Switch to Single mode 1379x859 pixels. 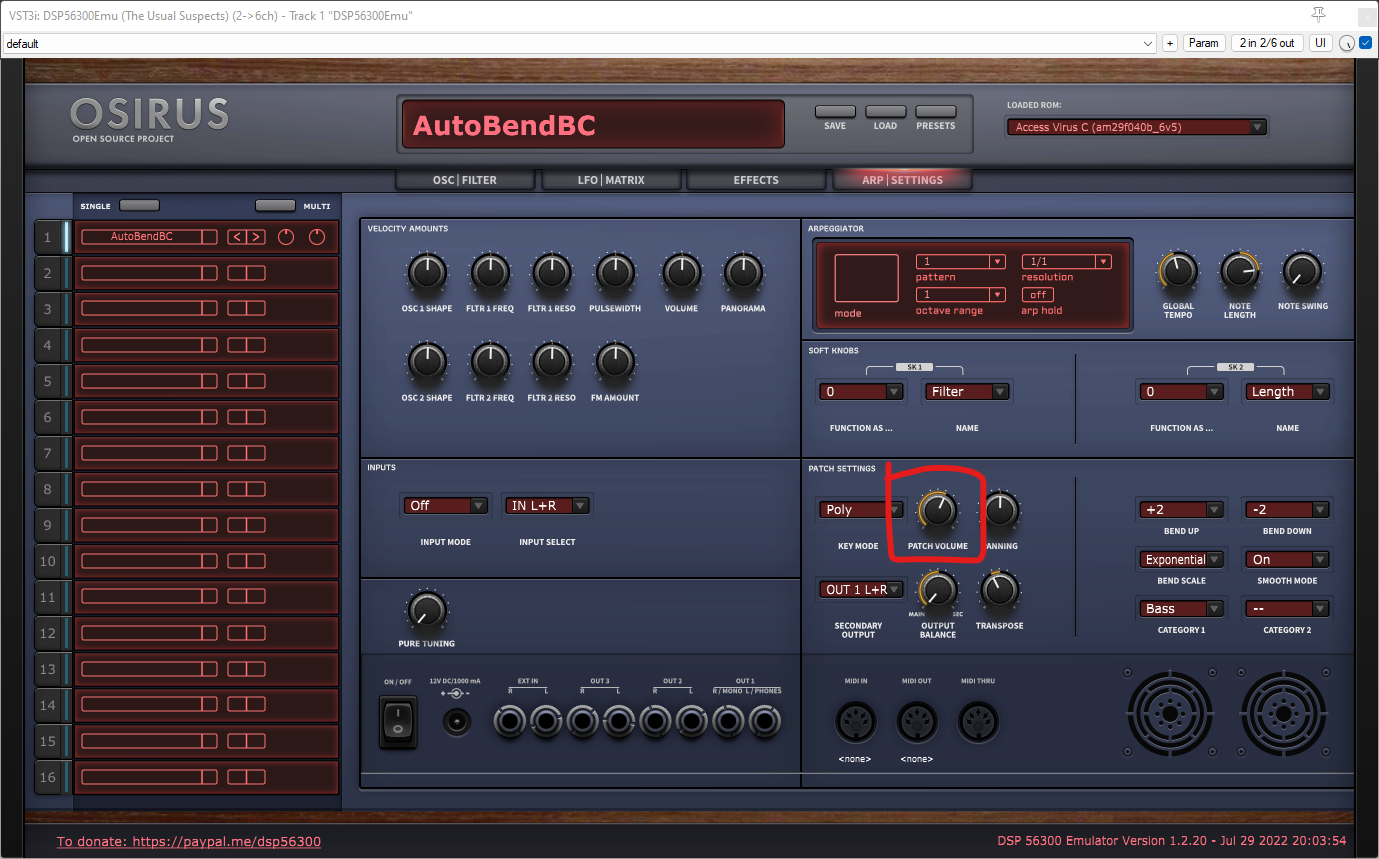(x=139, y=205)
